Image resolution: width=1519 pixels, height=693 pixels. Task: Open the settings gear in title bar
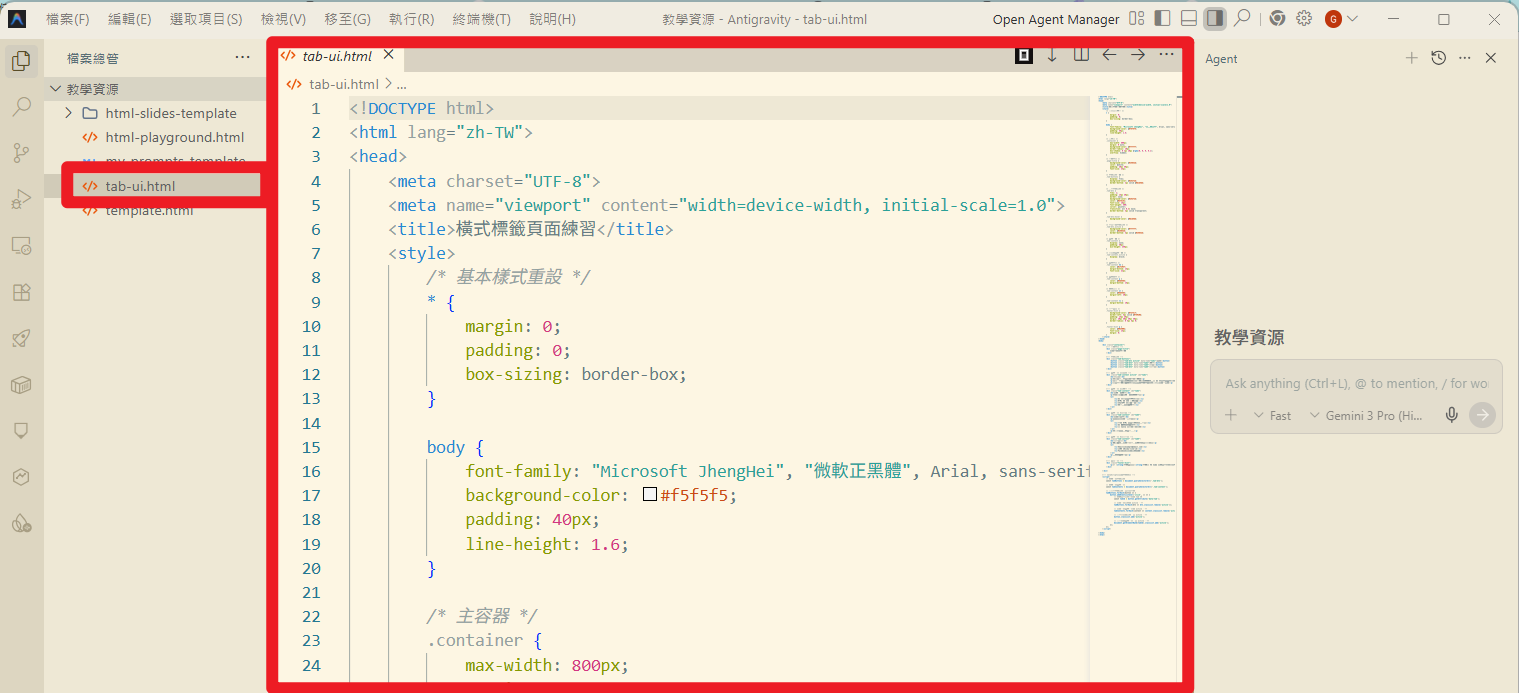click(1304, 18)
